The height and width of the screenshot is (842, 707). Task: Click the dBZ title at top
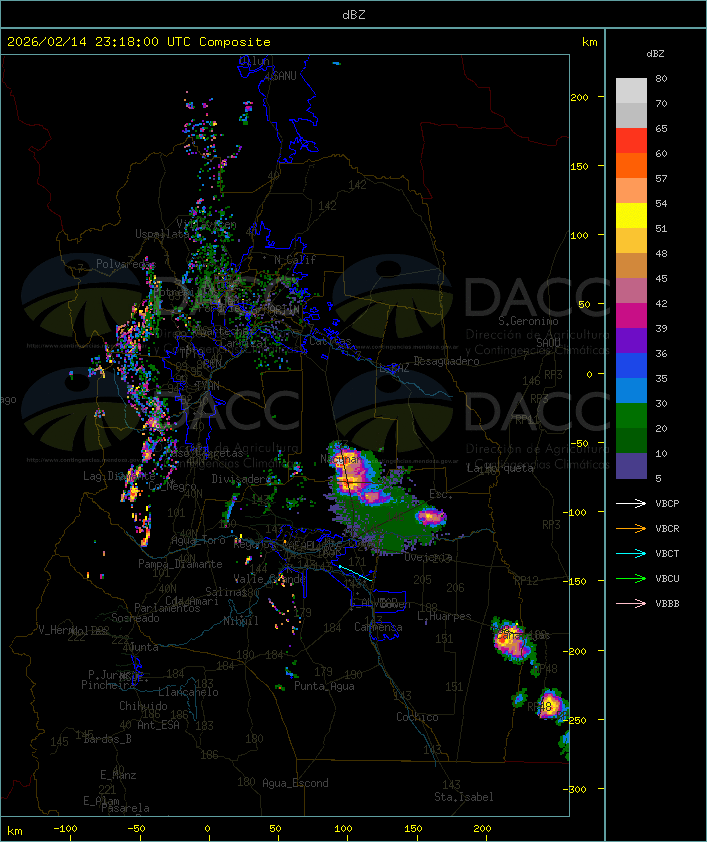(354, 14)
